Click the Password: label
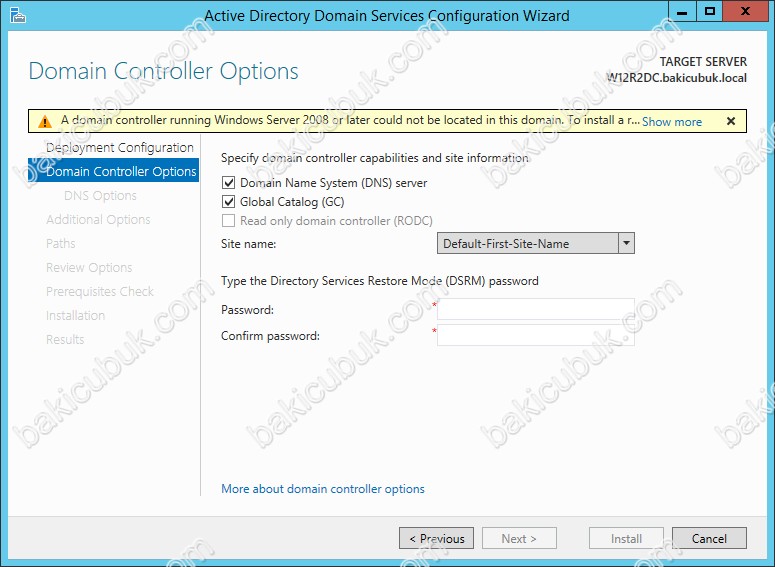 coord(247,310)
